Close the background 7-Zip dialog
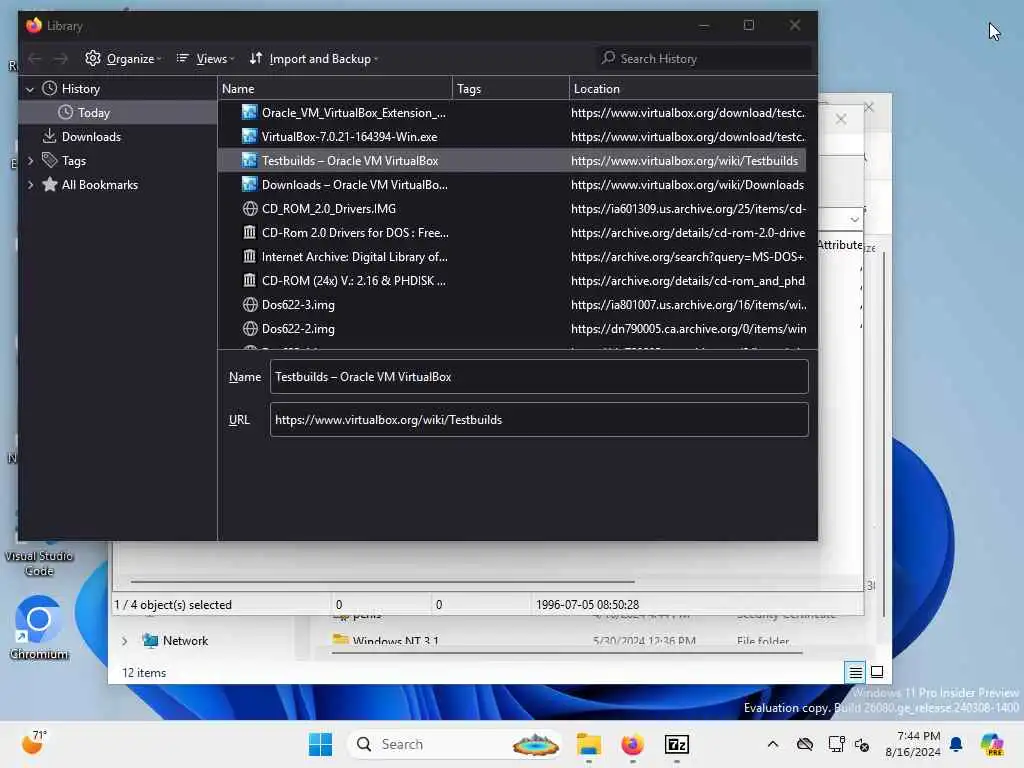 [x=841, y=119]
